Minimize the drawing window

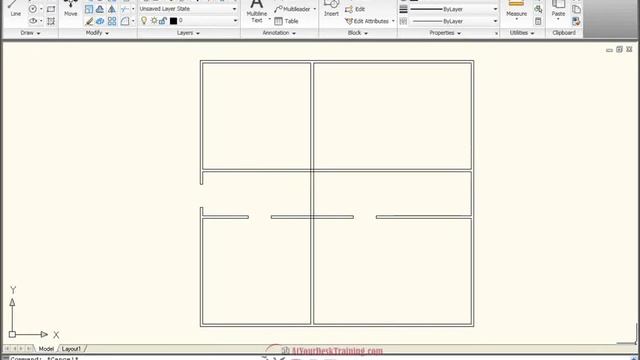tap(609, 50)
